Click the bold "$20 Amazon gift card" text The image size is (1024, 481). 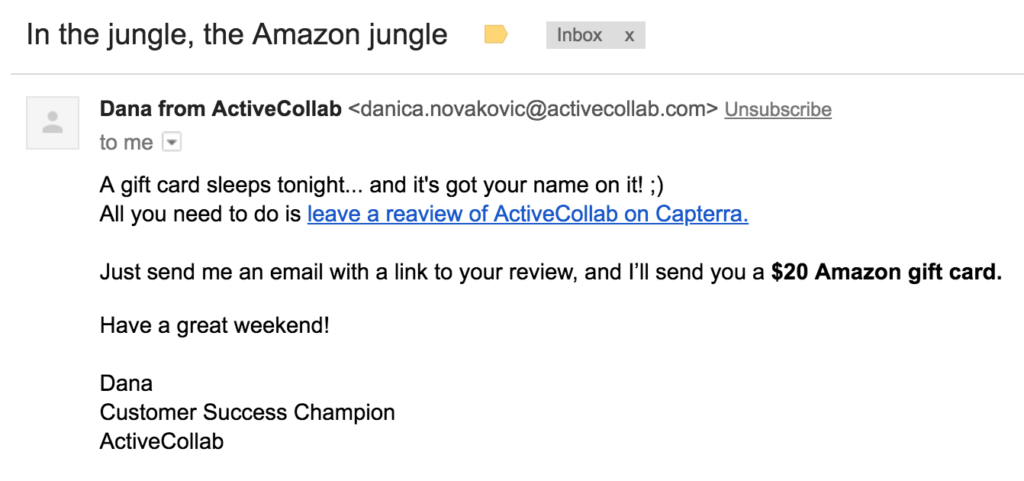coord(886,272)
